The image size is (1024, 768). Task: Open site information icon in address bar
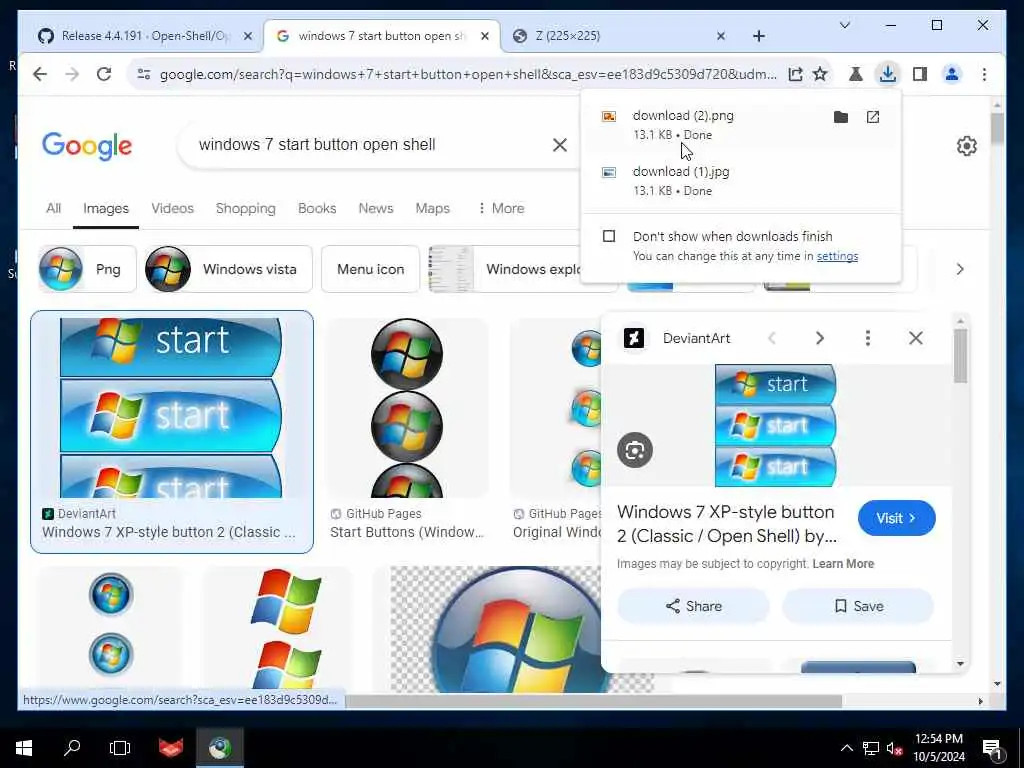[144, 74]
